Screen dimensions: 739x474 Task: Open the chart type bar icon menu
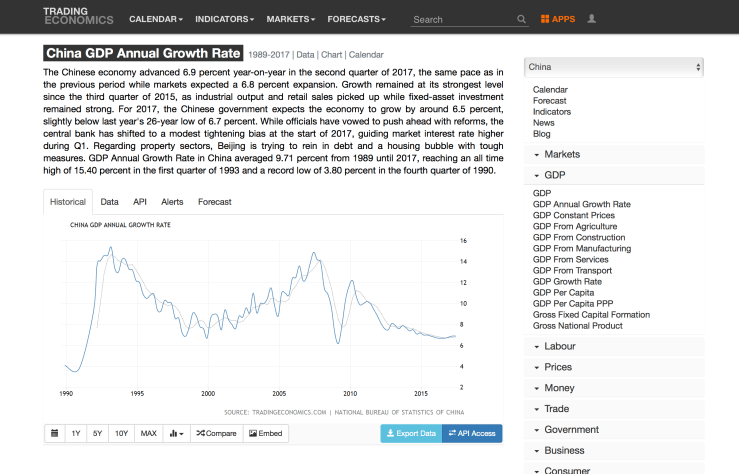[176, 433]
